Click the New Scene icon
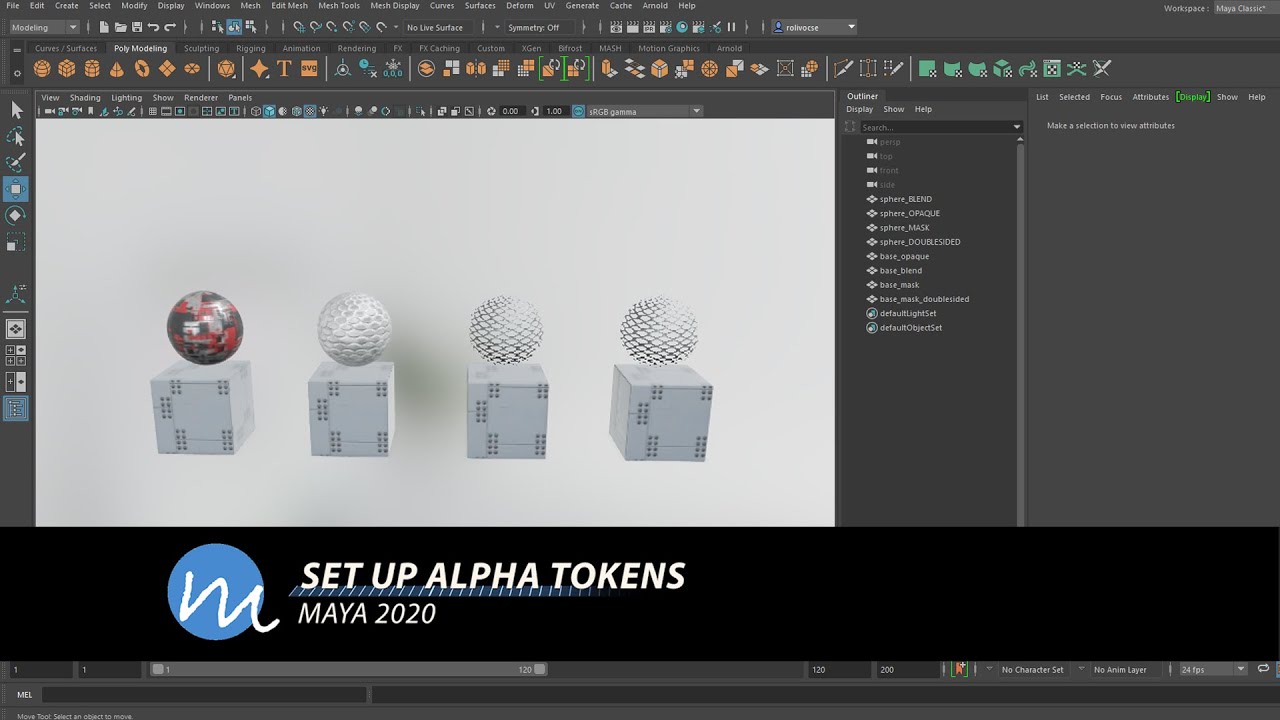 click(104, 27)
